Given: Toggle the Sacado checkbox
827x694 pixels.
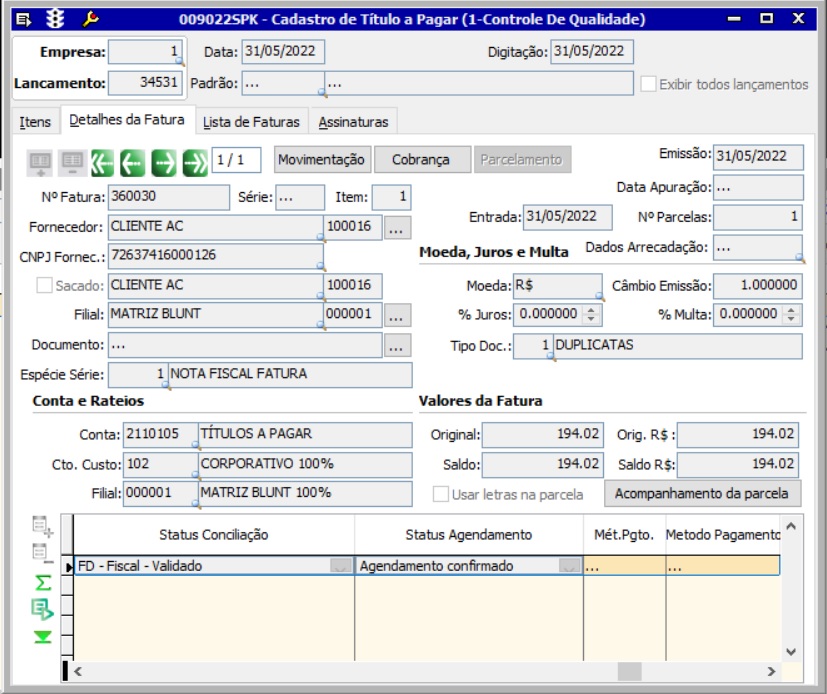Looking at the screenshot, I should (x=44, y=286).
